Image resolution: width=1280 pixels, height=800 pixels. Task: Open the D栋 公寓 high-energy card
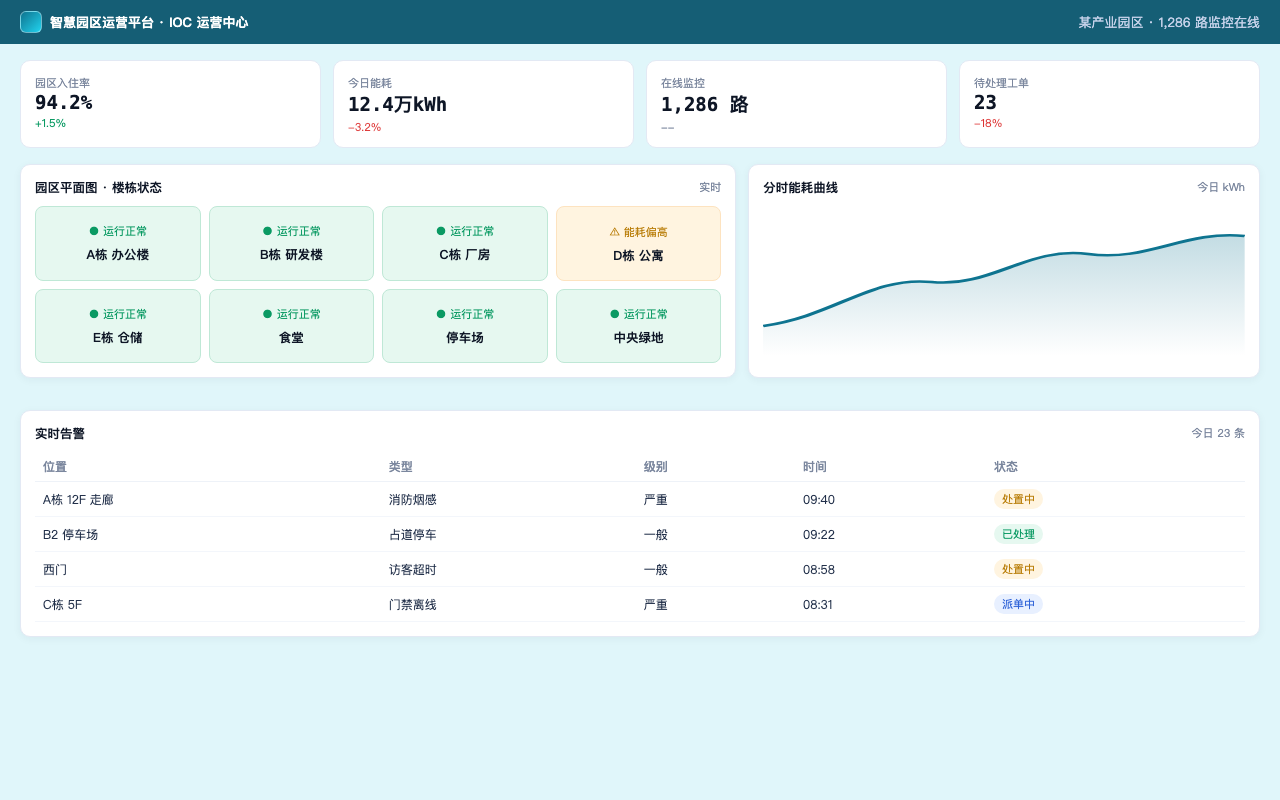[x=638, y=243]
